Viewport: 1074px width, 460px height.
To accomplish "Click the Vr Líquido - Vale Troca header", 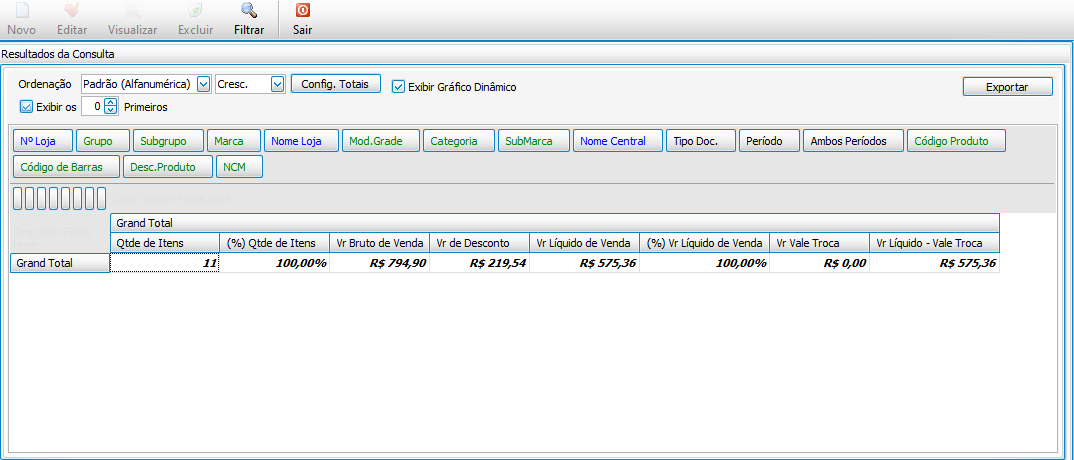I will click(x=934, y=243).
